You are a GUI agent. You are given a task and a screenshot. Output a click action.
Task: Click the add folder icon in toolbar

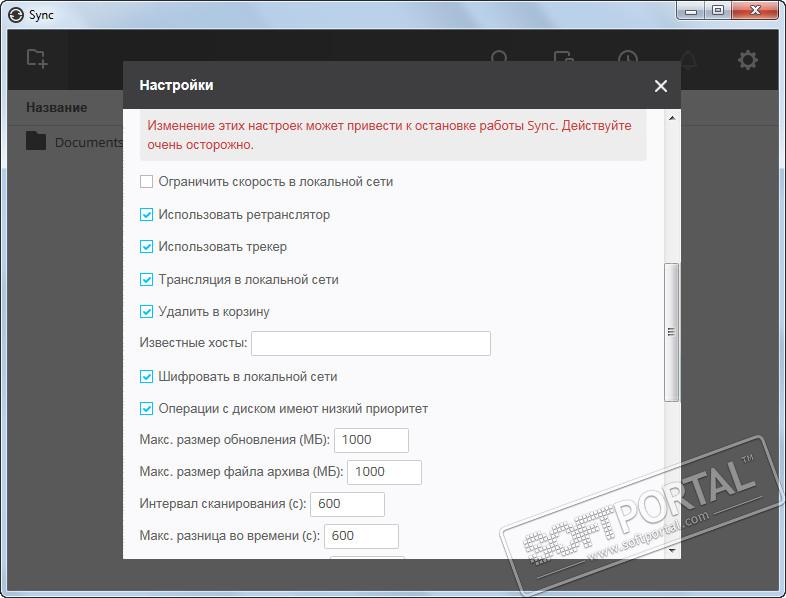point(37,59)
